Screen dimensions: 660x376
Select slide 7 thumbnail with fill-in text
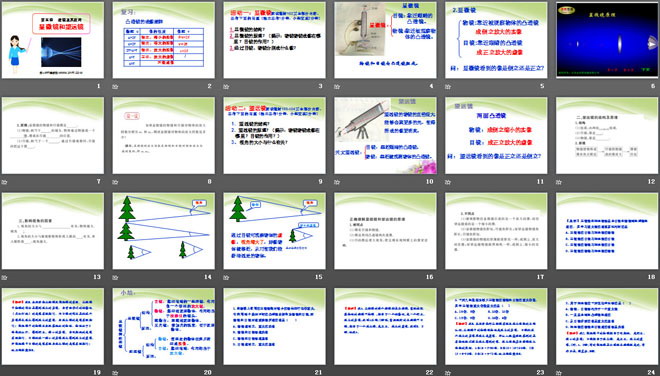[53, 136]
